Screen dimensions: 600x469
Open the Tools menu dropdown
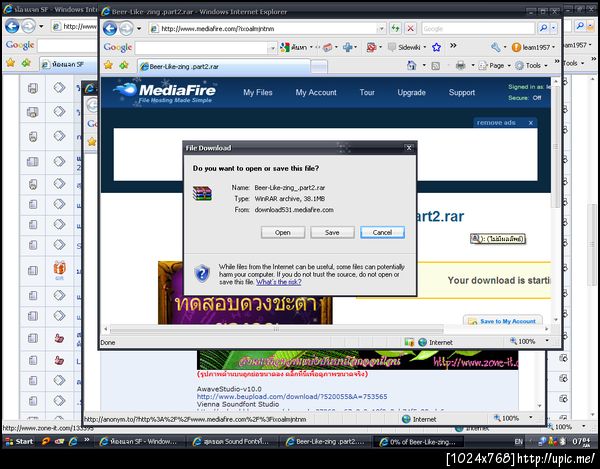coord(532,65)
